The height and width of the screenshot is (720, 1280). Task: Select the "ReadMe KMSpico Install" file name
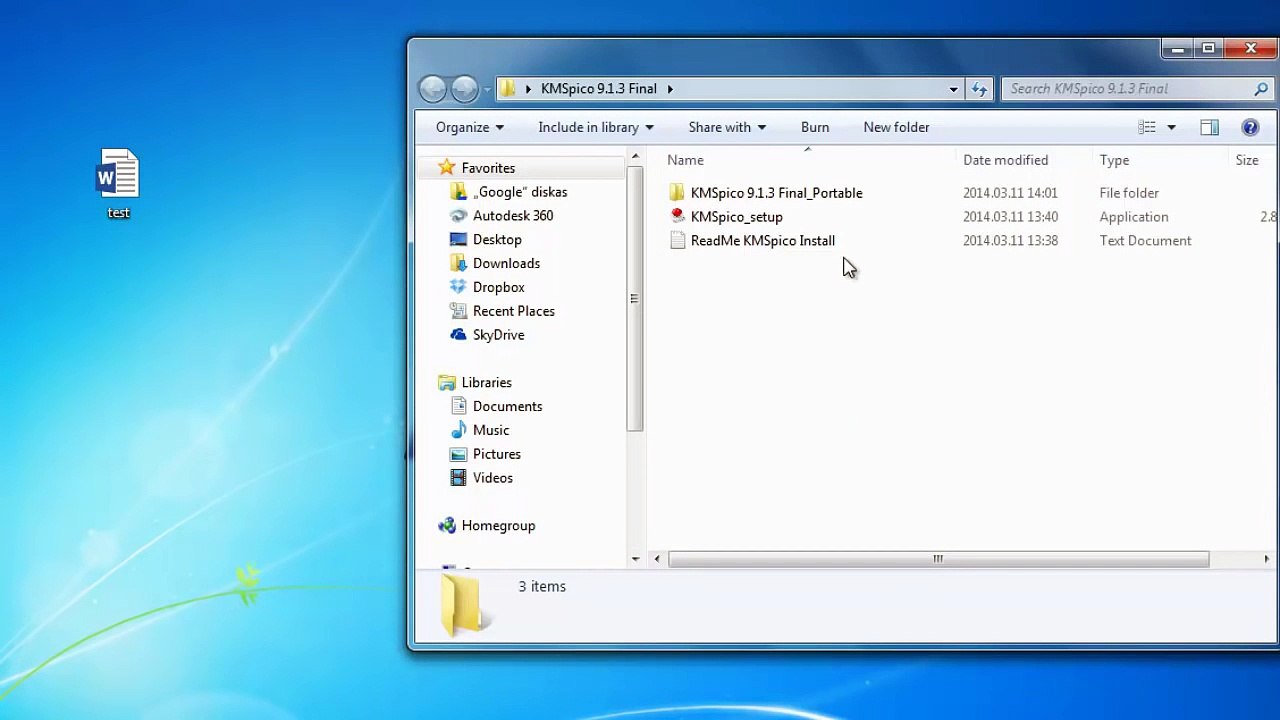point(762,241)
